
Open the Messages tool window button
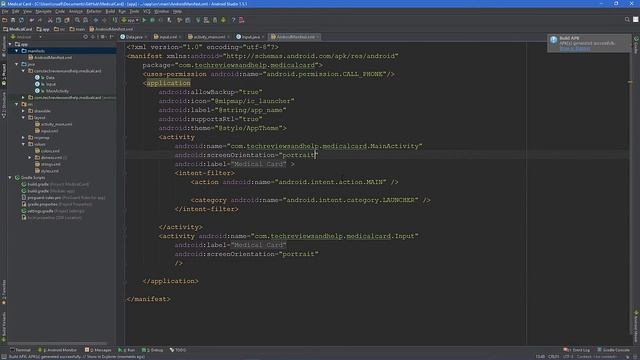coord(98,350)
